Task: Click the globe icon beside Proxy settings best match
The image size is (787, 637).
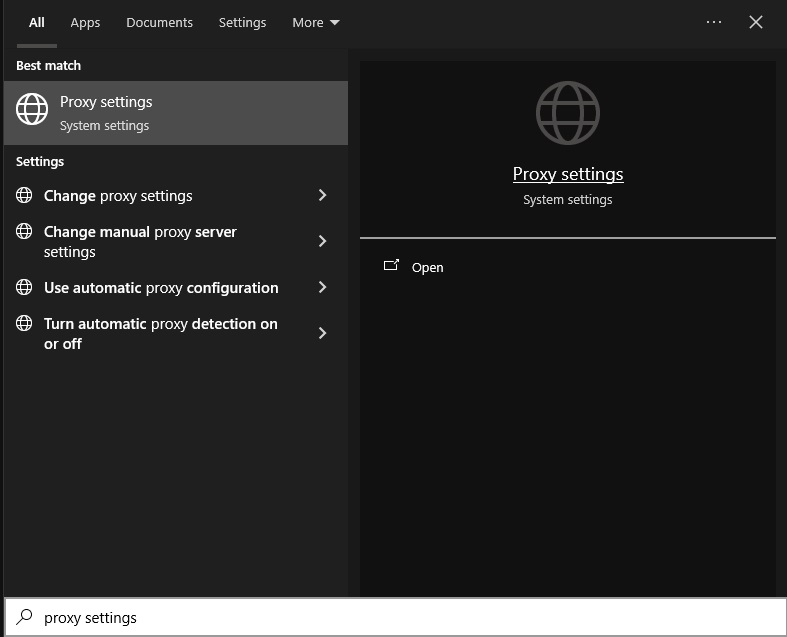Action: 32,109
